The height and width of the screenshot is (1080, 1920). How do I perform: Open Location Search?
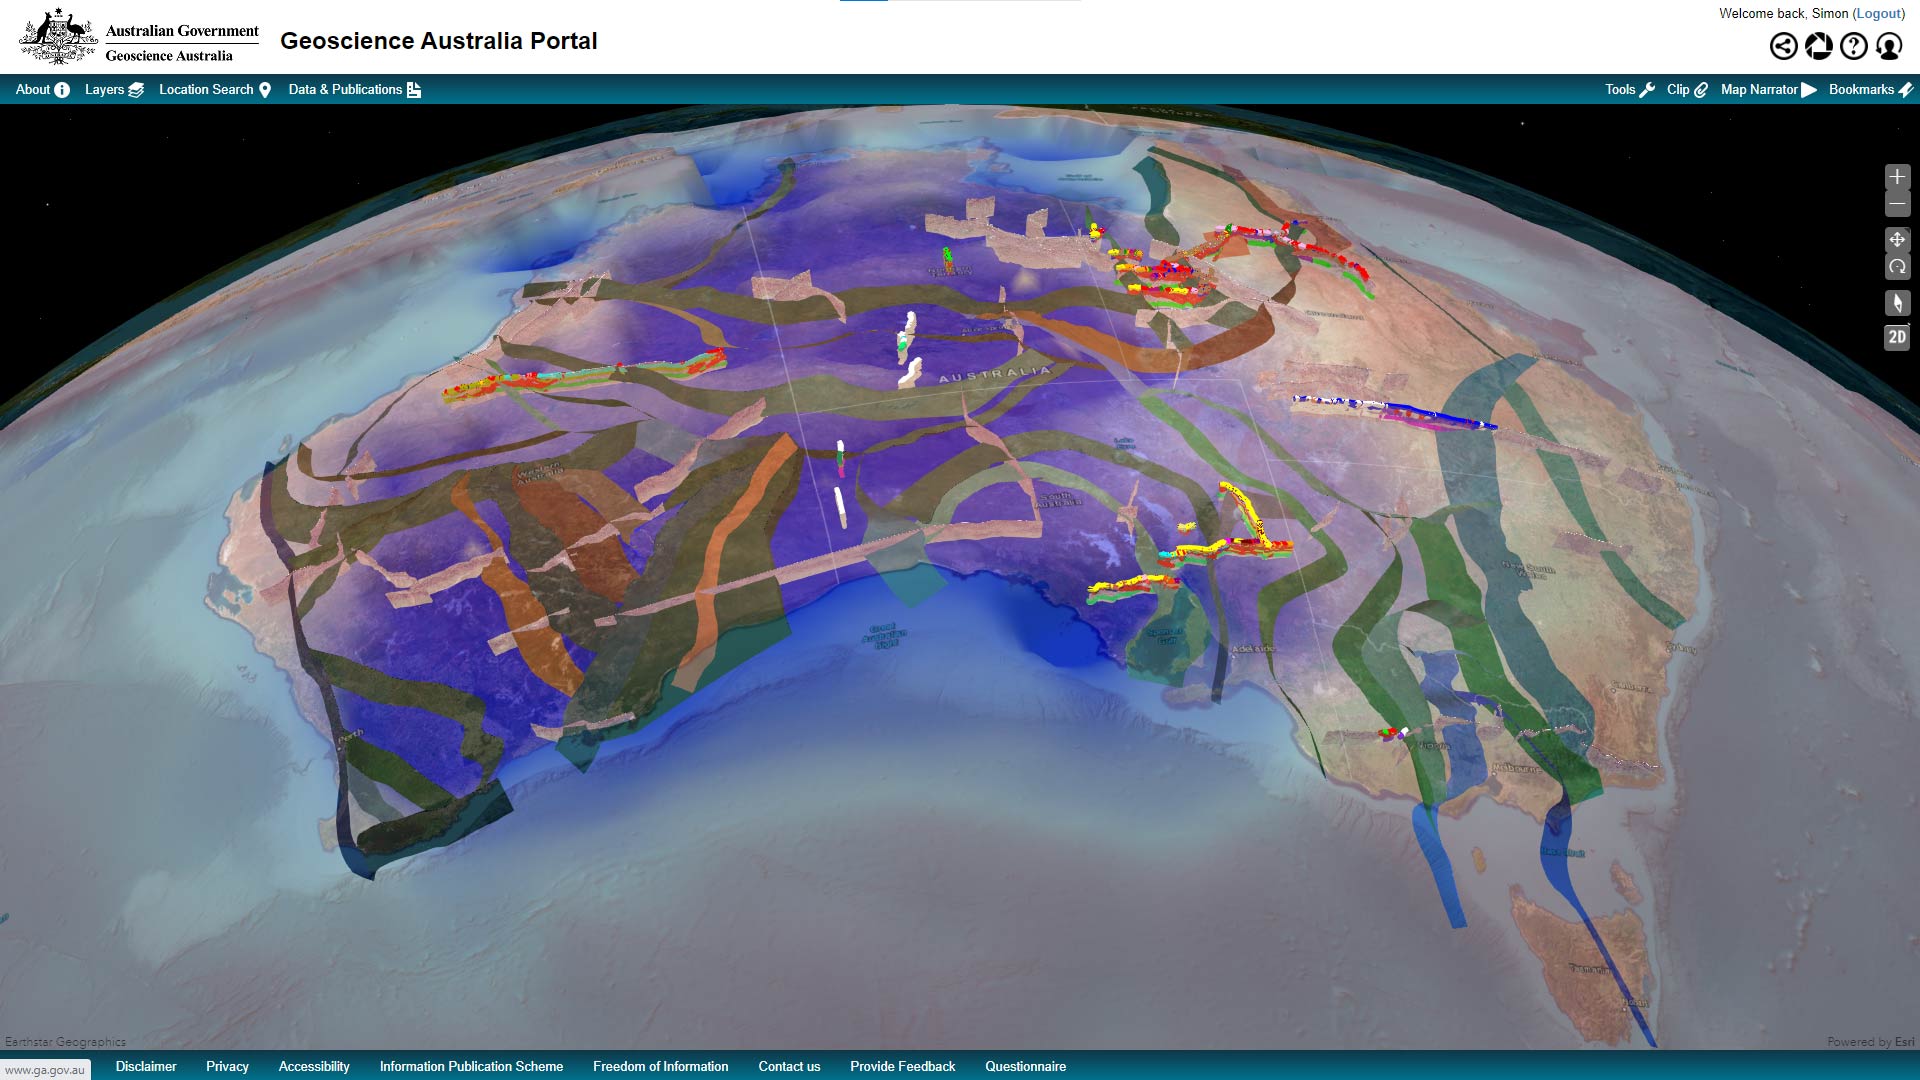[214, 90]
